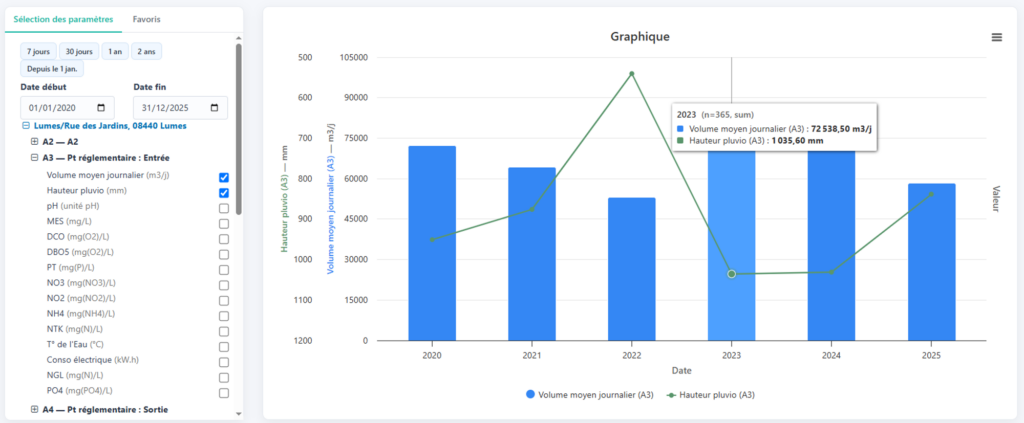1024x423 pixels.
Task: Click the Graphique chart title
Action: [640, 37]
